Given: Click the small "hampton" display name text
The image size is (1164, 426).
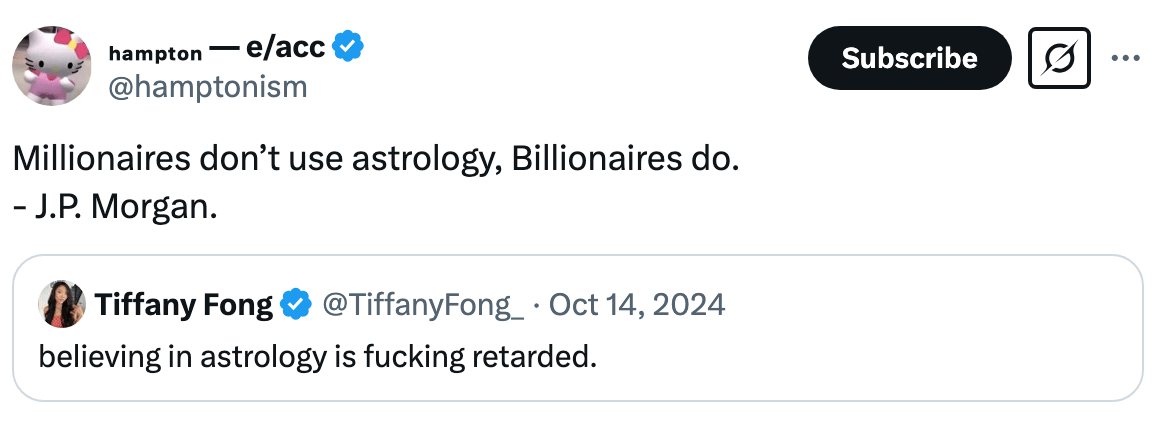Looking at the screenshot, I should (x=155, y=51).
